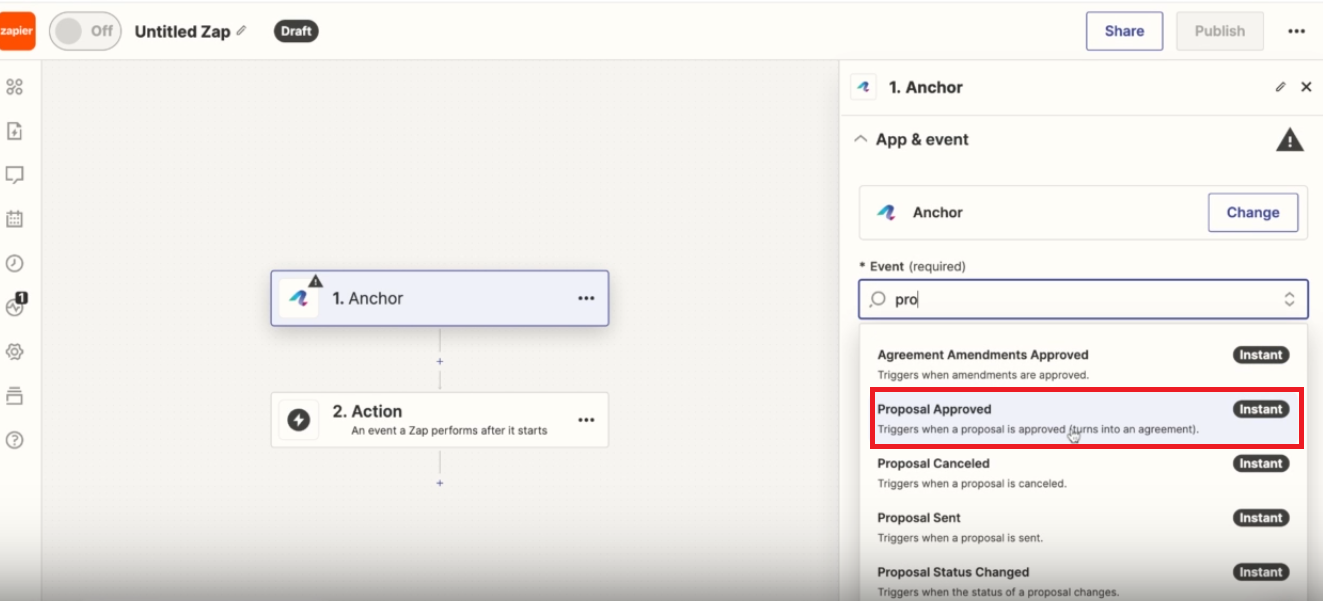Close the 1. Anchor side panel
This screenshot has height=601, width=1323.
[x=1306, y=87]
